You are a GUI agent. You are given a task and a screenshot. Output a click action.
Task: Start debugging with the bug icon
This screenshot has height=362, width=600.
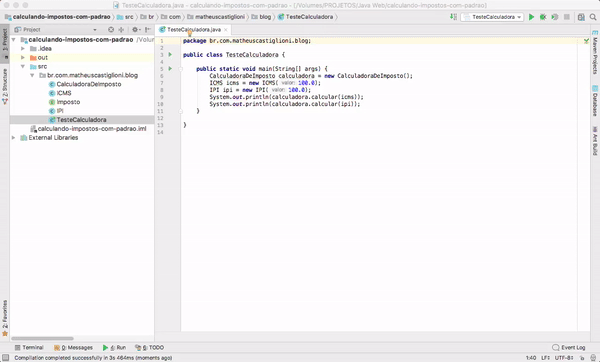[x=543, y=17]
